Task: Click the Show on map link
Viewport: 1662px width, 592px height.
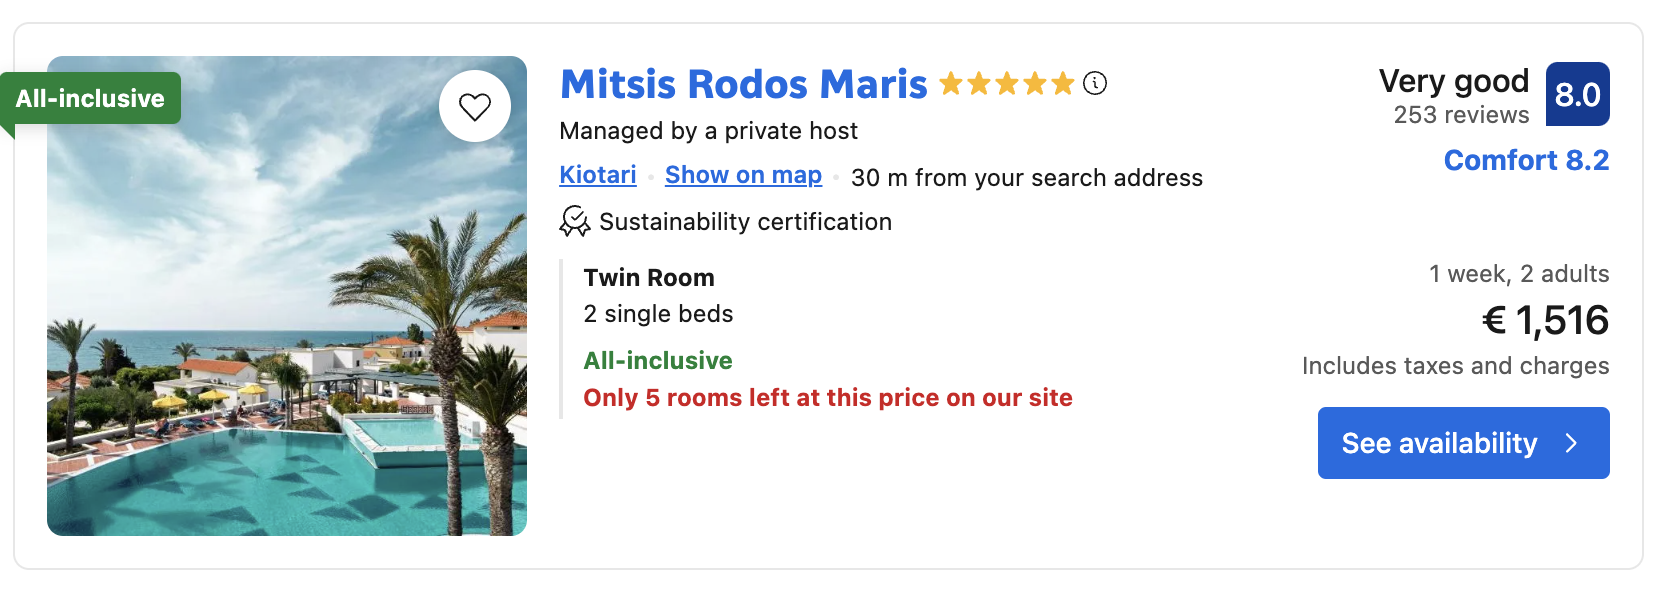Action: point(743,175)
